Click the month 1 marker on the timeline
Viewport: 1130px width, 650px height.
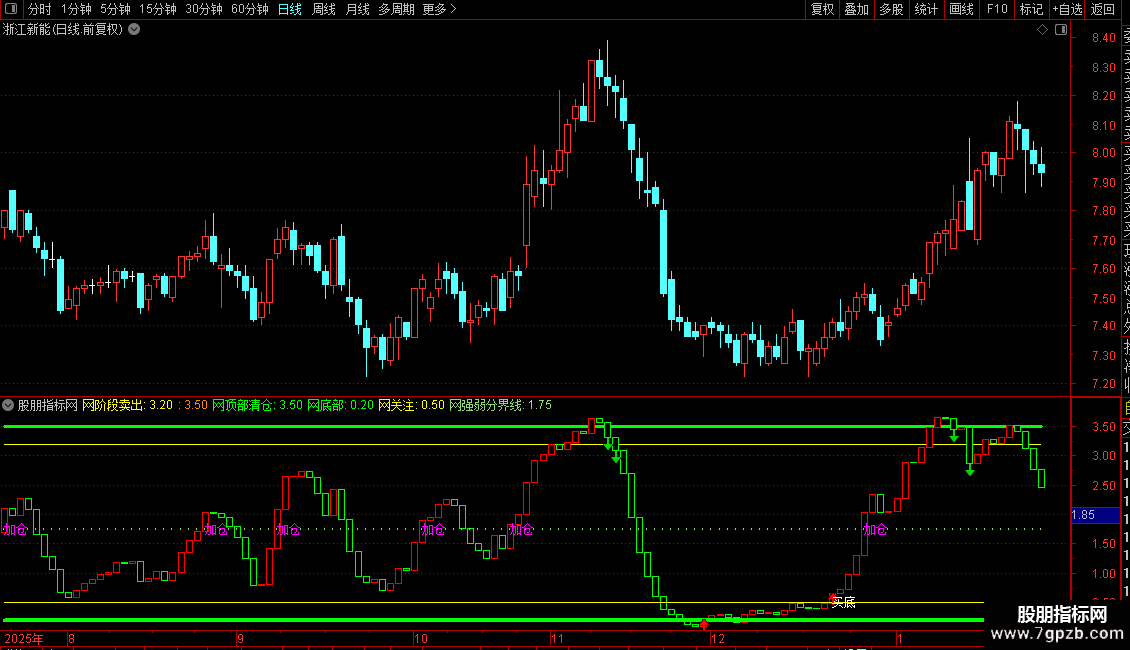(x=899, y=638)
